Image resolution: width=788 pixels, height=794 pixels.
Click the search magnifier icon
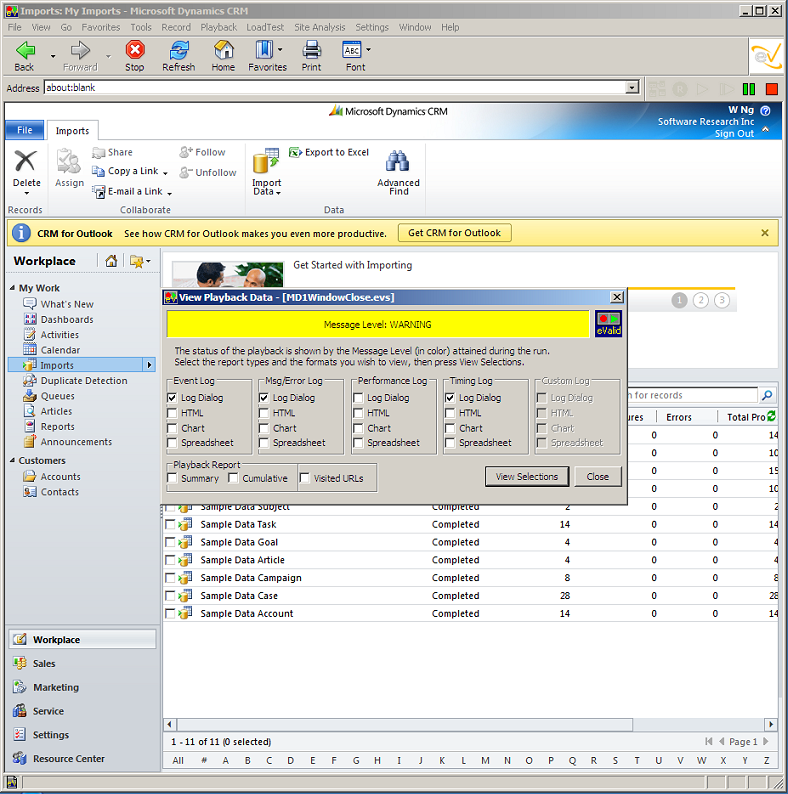click(x=767, y=395)
